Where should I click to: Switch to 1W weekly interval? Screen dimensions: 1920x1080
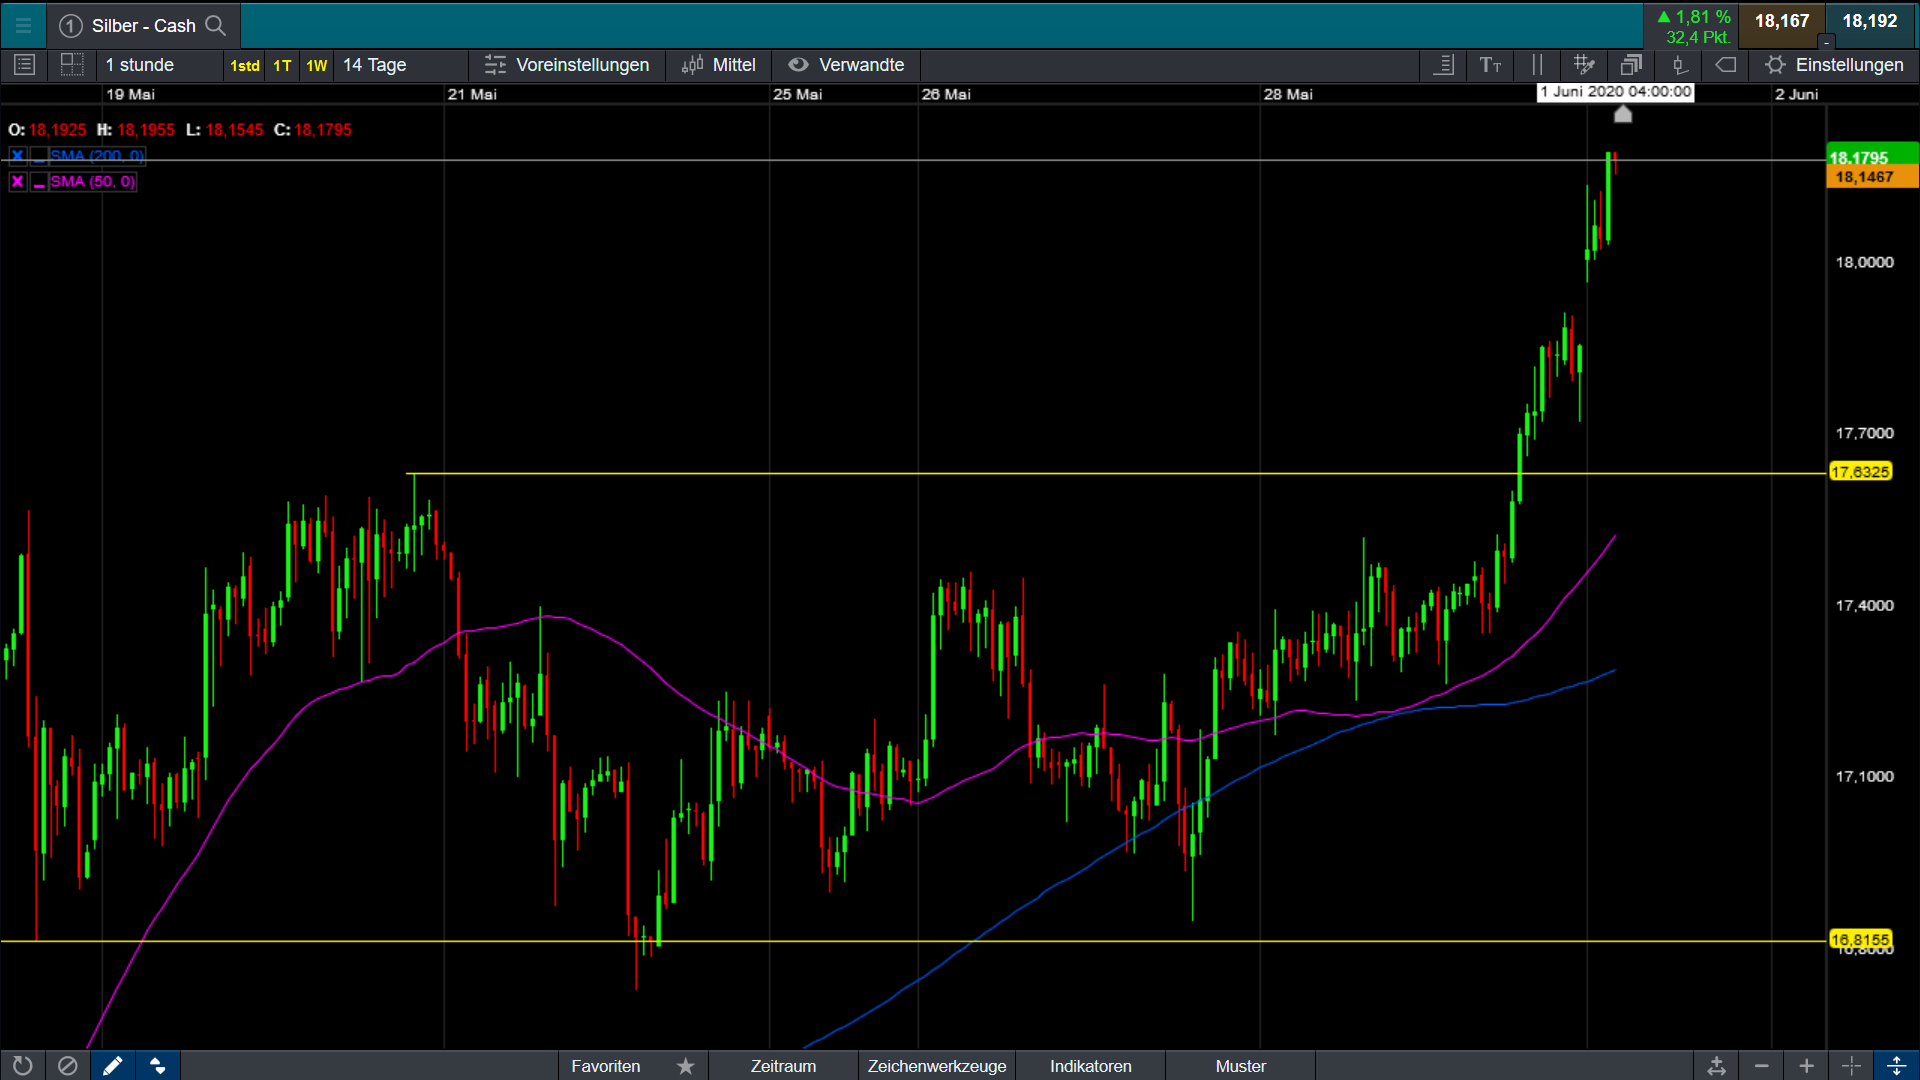tap(316, 66)
